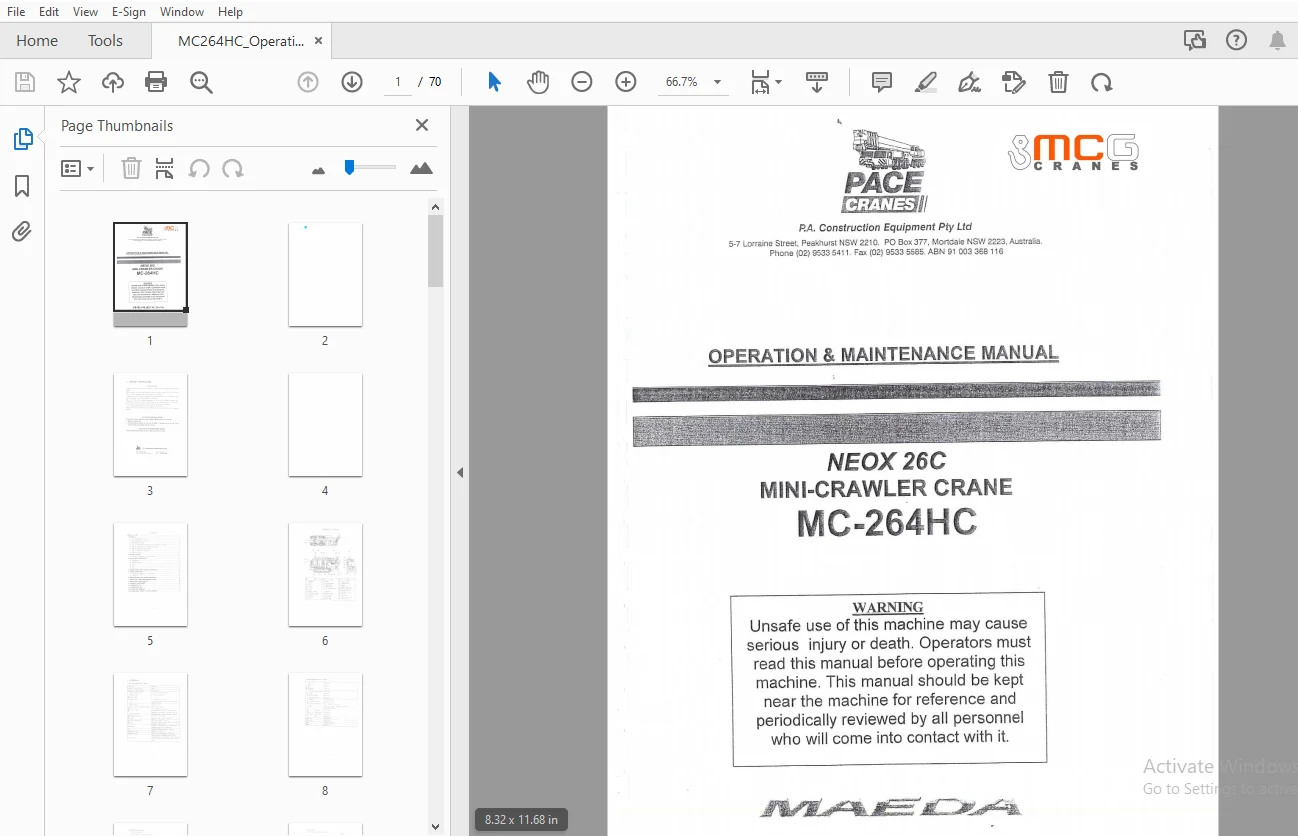Image resolution: width=1298 pixels, height=836 pixels.
Task: Open the E-Sign menu
Action: click(128, 12)
